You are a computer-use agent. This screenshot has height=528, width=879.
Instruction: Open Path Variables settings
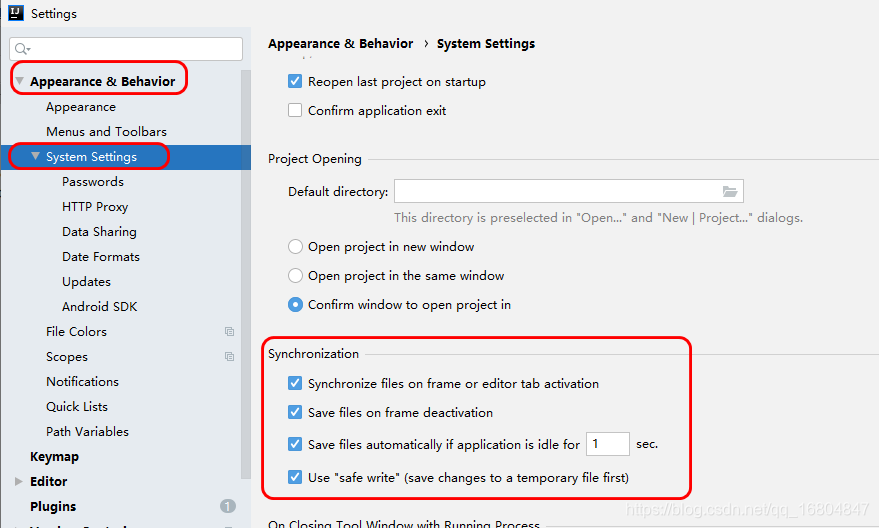pyautogui.click(x=87, y=431)
